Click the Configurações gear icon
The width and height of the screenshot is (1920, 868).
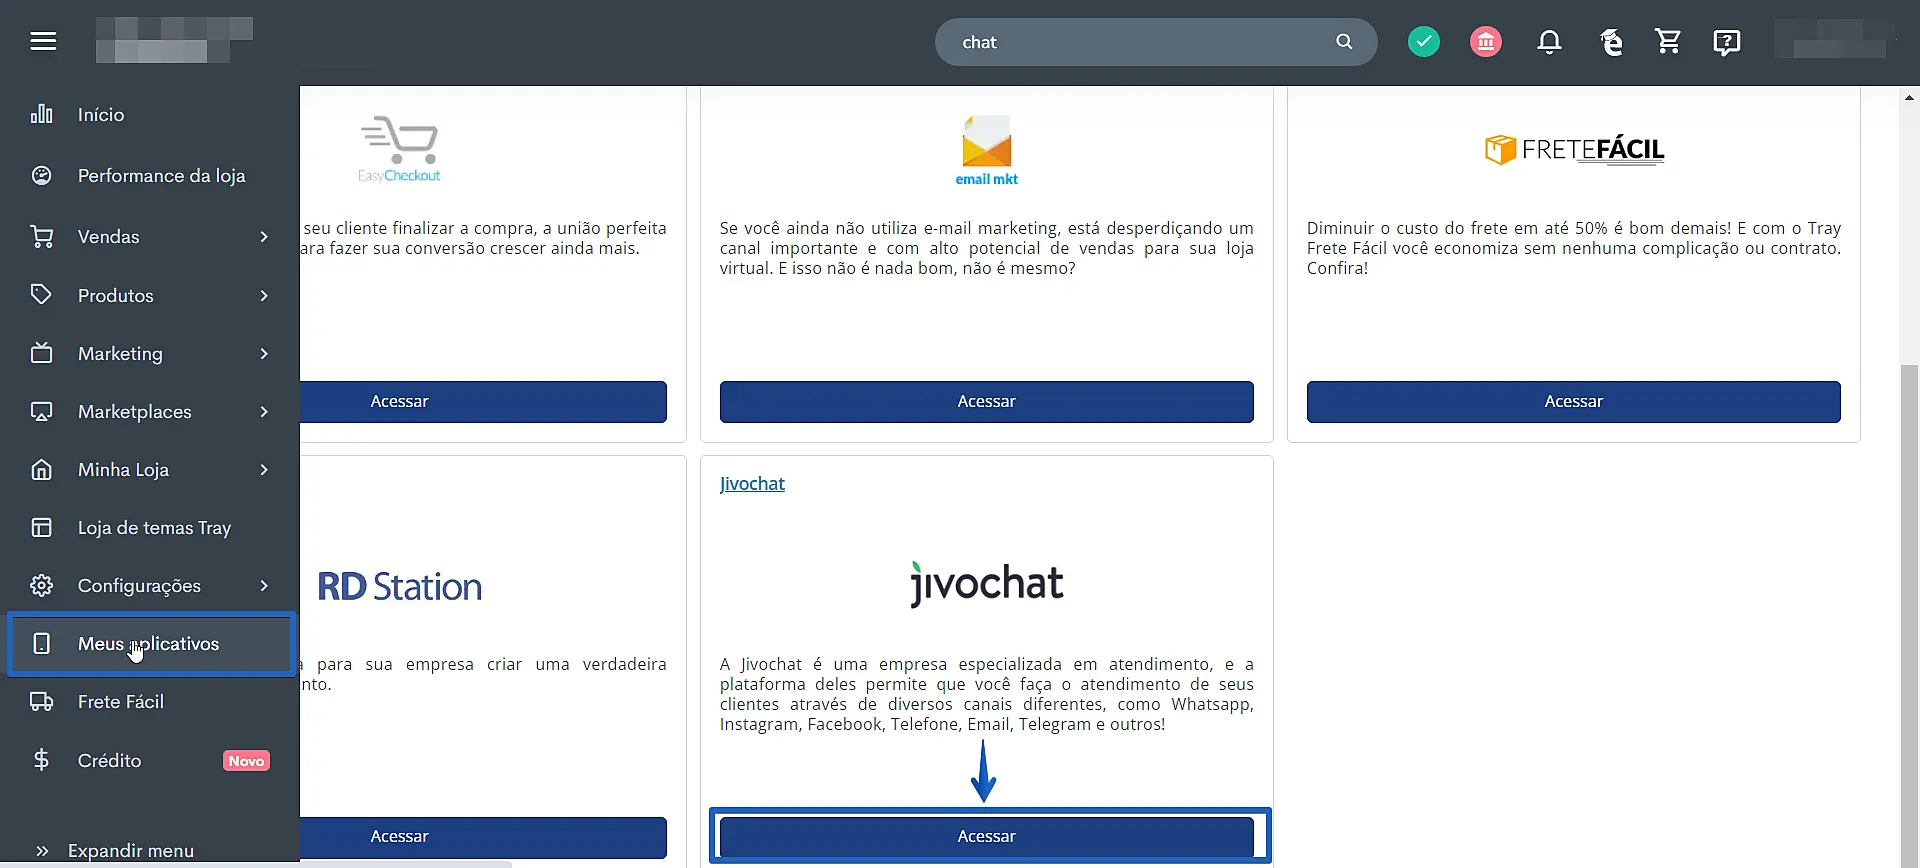tap(41, 585)
